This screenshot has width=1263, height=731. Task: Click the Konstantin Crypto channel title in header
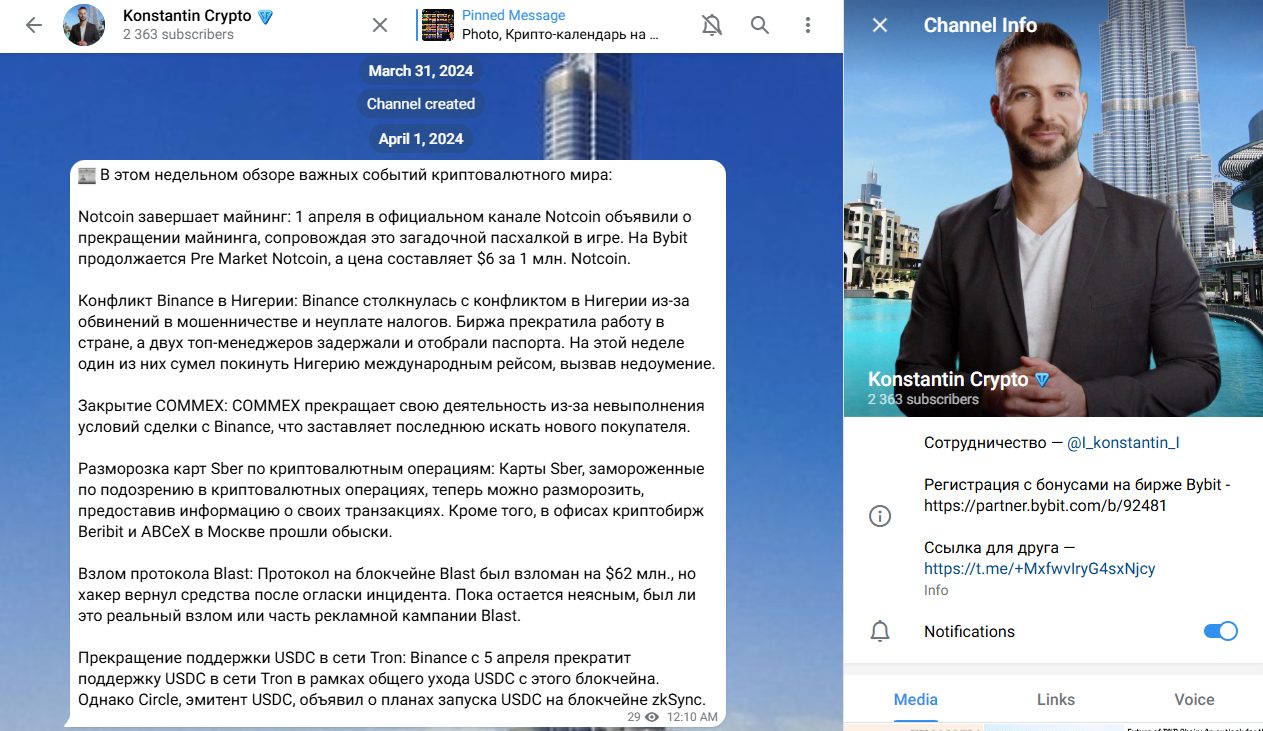[187, 16]
